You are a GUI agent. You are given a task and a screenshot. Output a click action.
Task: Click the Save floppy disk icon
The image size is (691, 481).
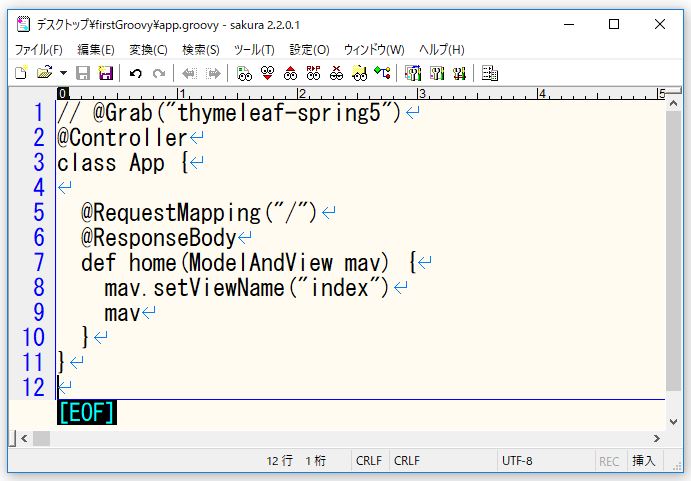(x=83, y=73)
